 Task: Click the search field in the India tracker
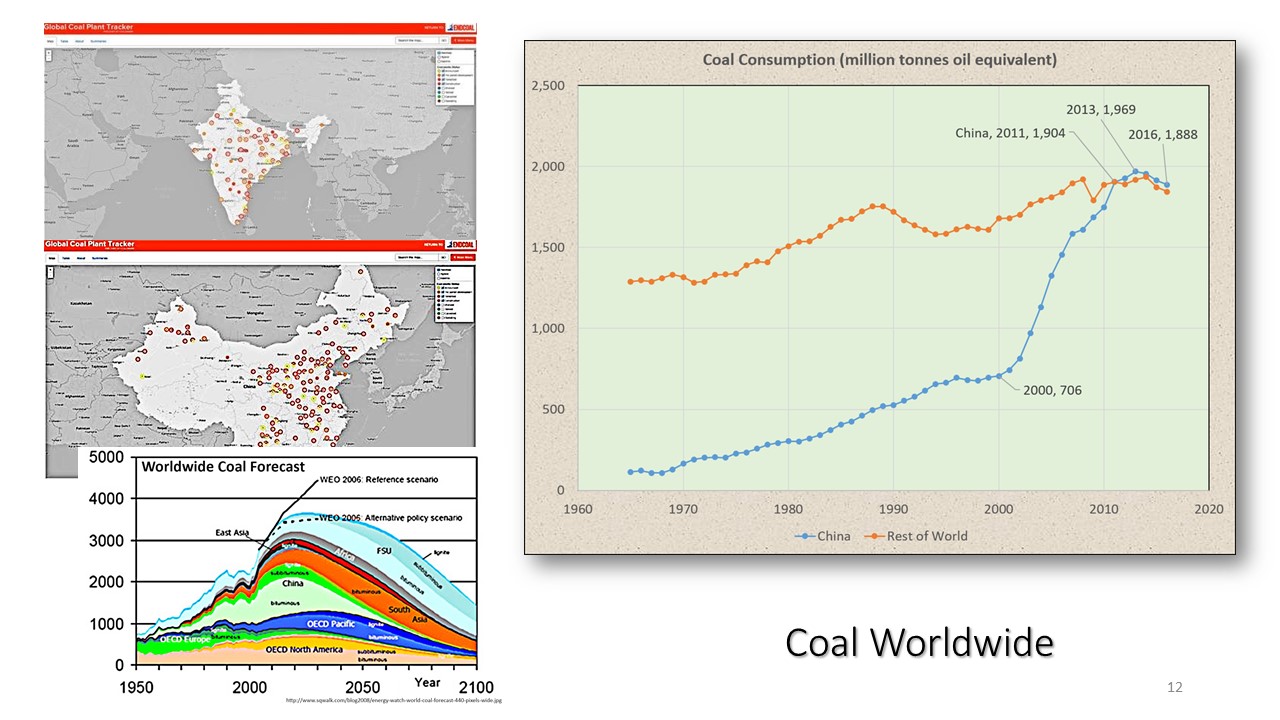point(417,41)
